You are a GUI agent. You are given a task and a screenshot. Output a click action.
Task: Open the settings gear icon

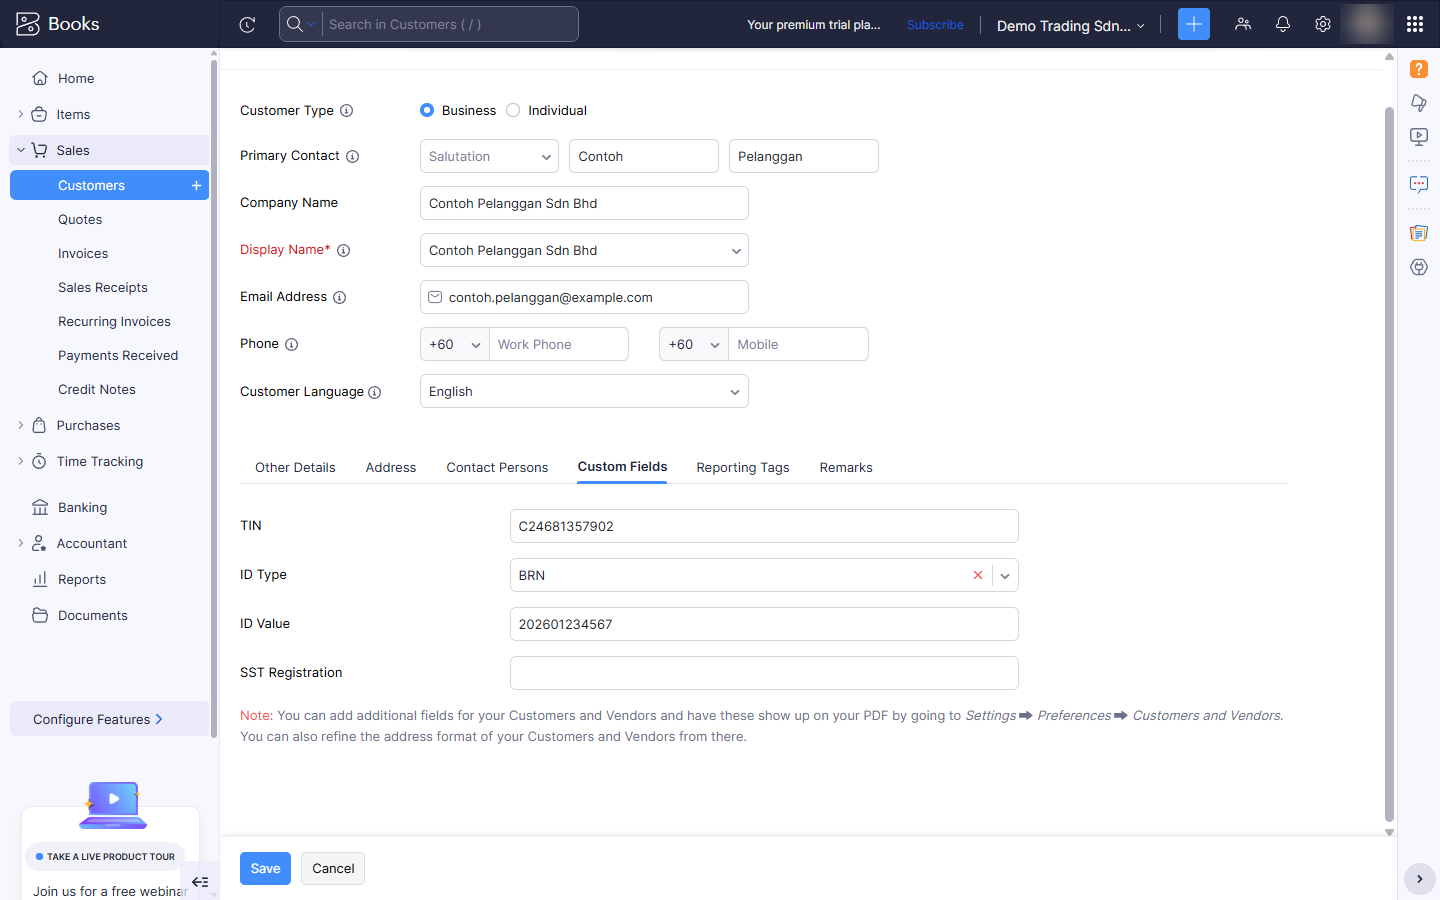click(x=1323, y=24)
